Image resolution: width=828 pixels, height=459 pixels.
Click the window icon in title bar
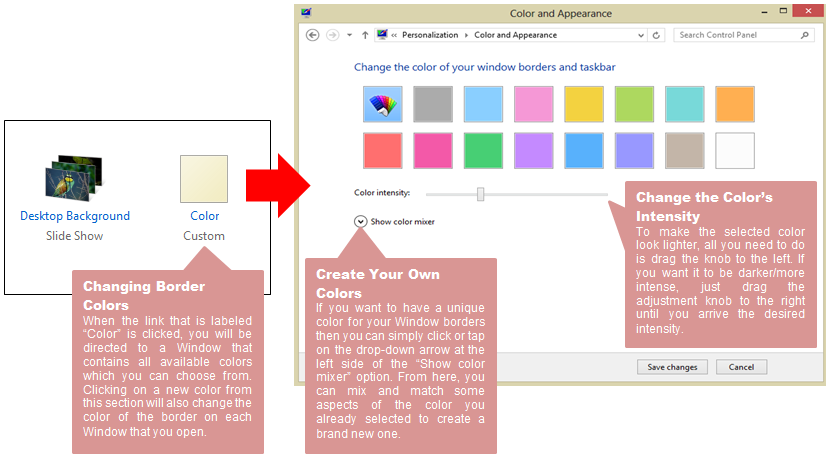pos(306,13)
